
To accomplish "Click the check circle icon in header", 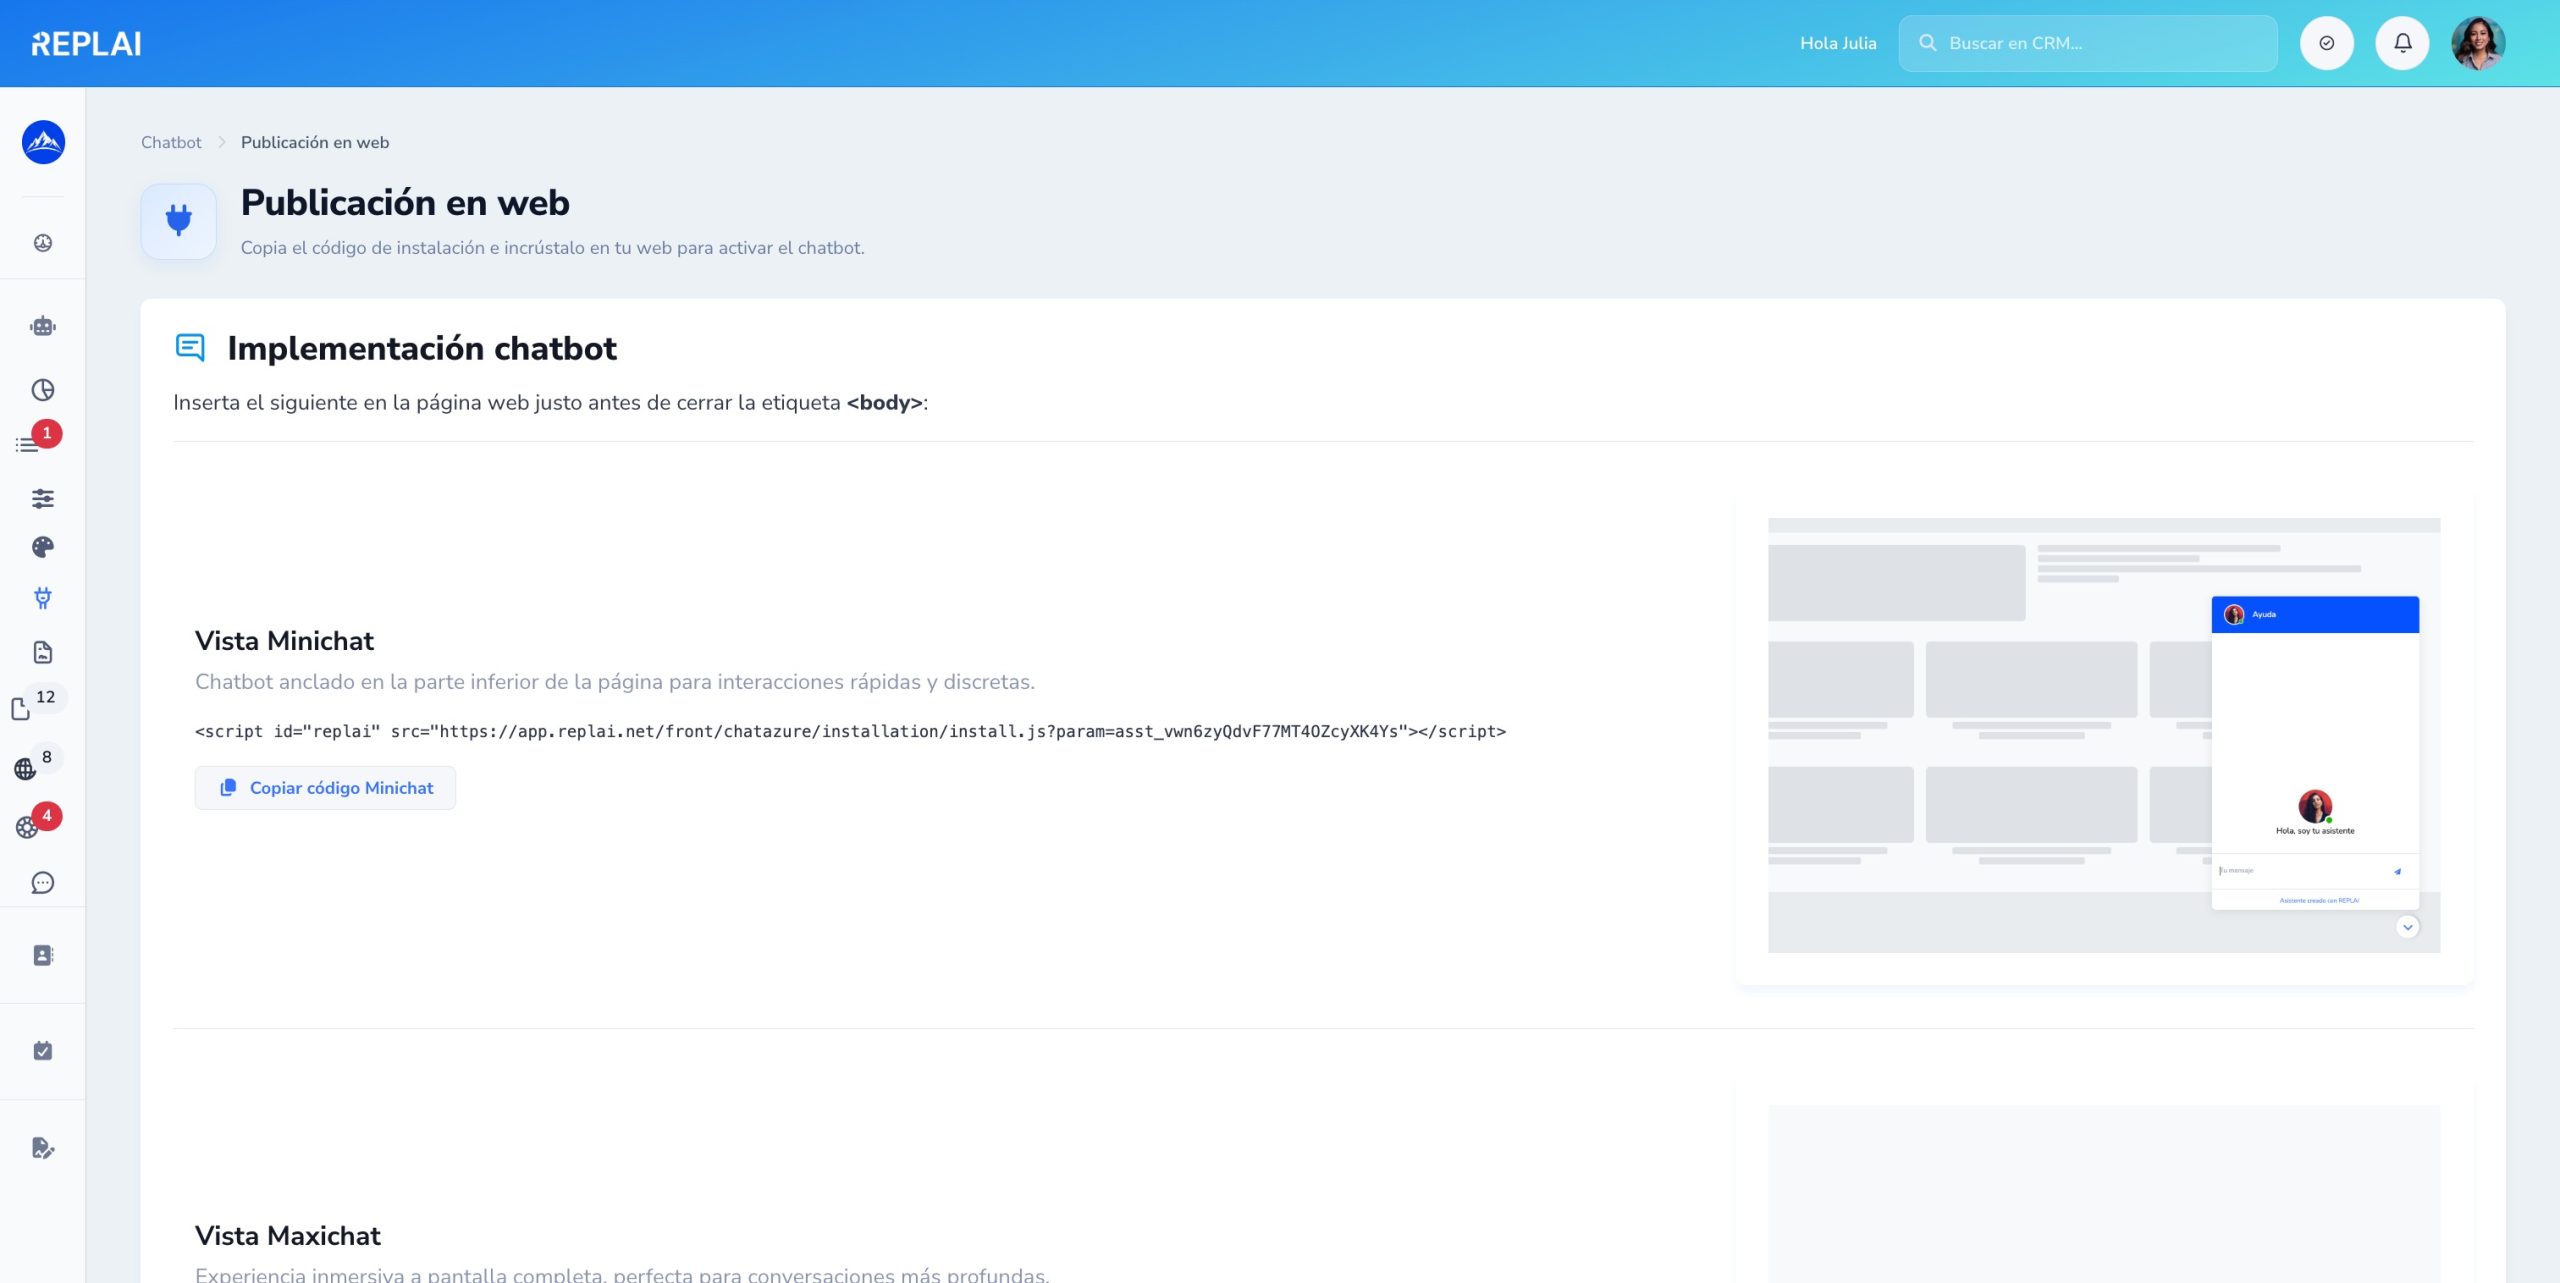I will pyautogui.click(x=2326, y=43).
